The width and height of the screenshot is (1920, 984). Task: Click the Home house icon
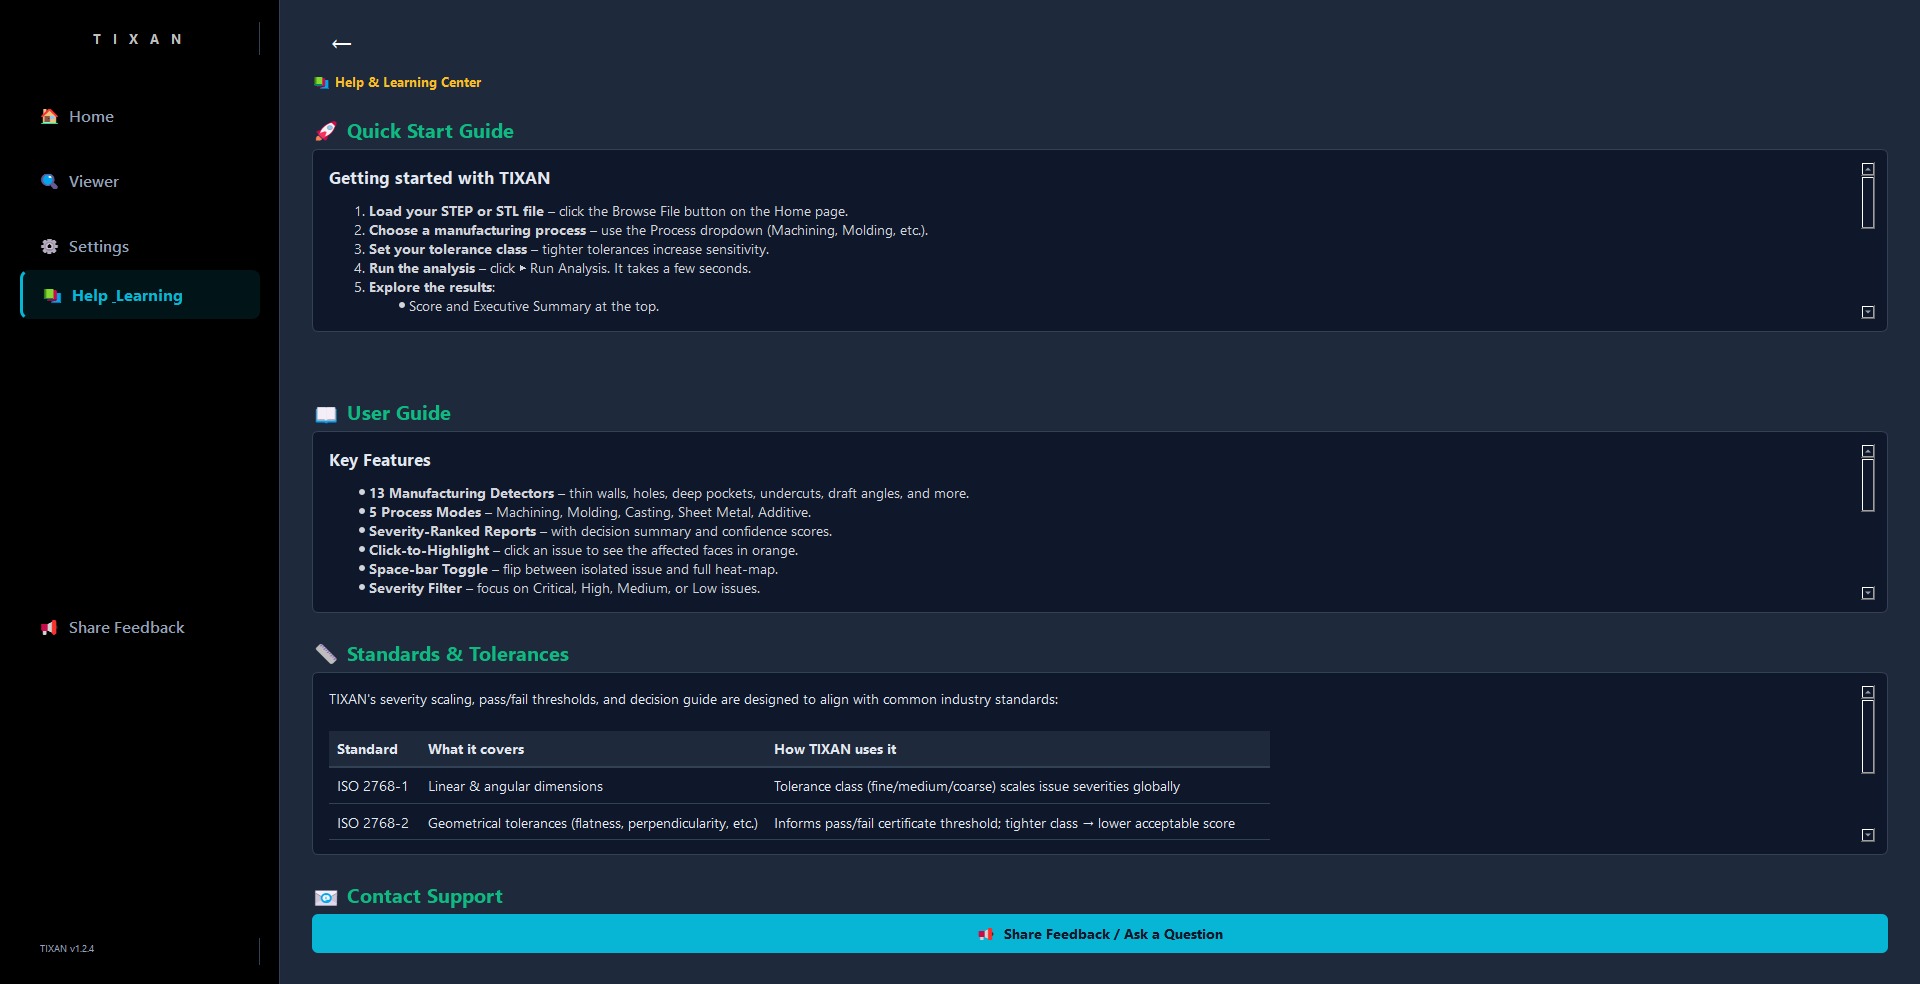pos(49,116)
